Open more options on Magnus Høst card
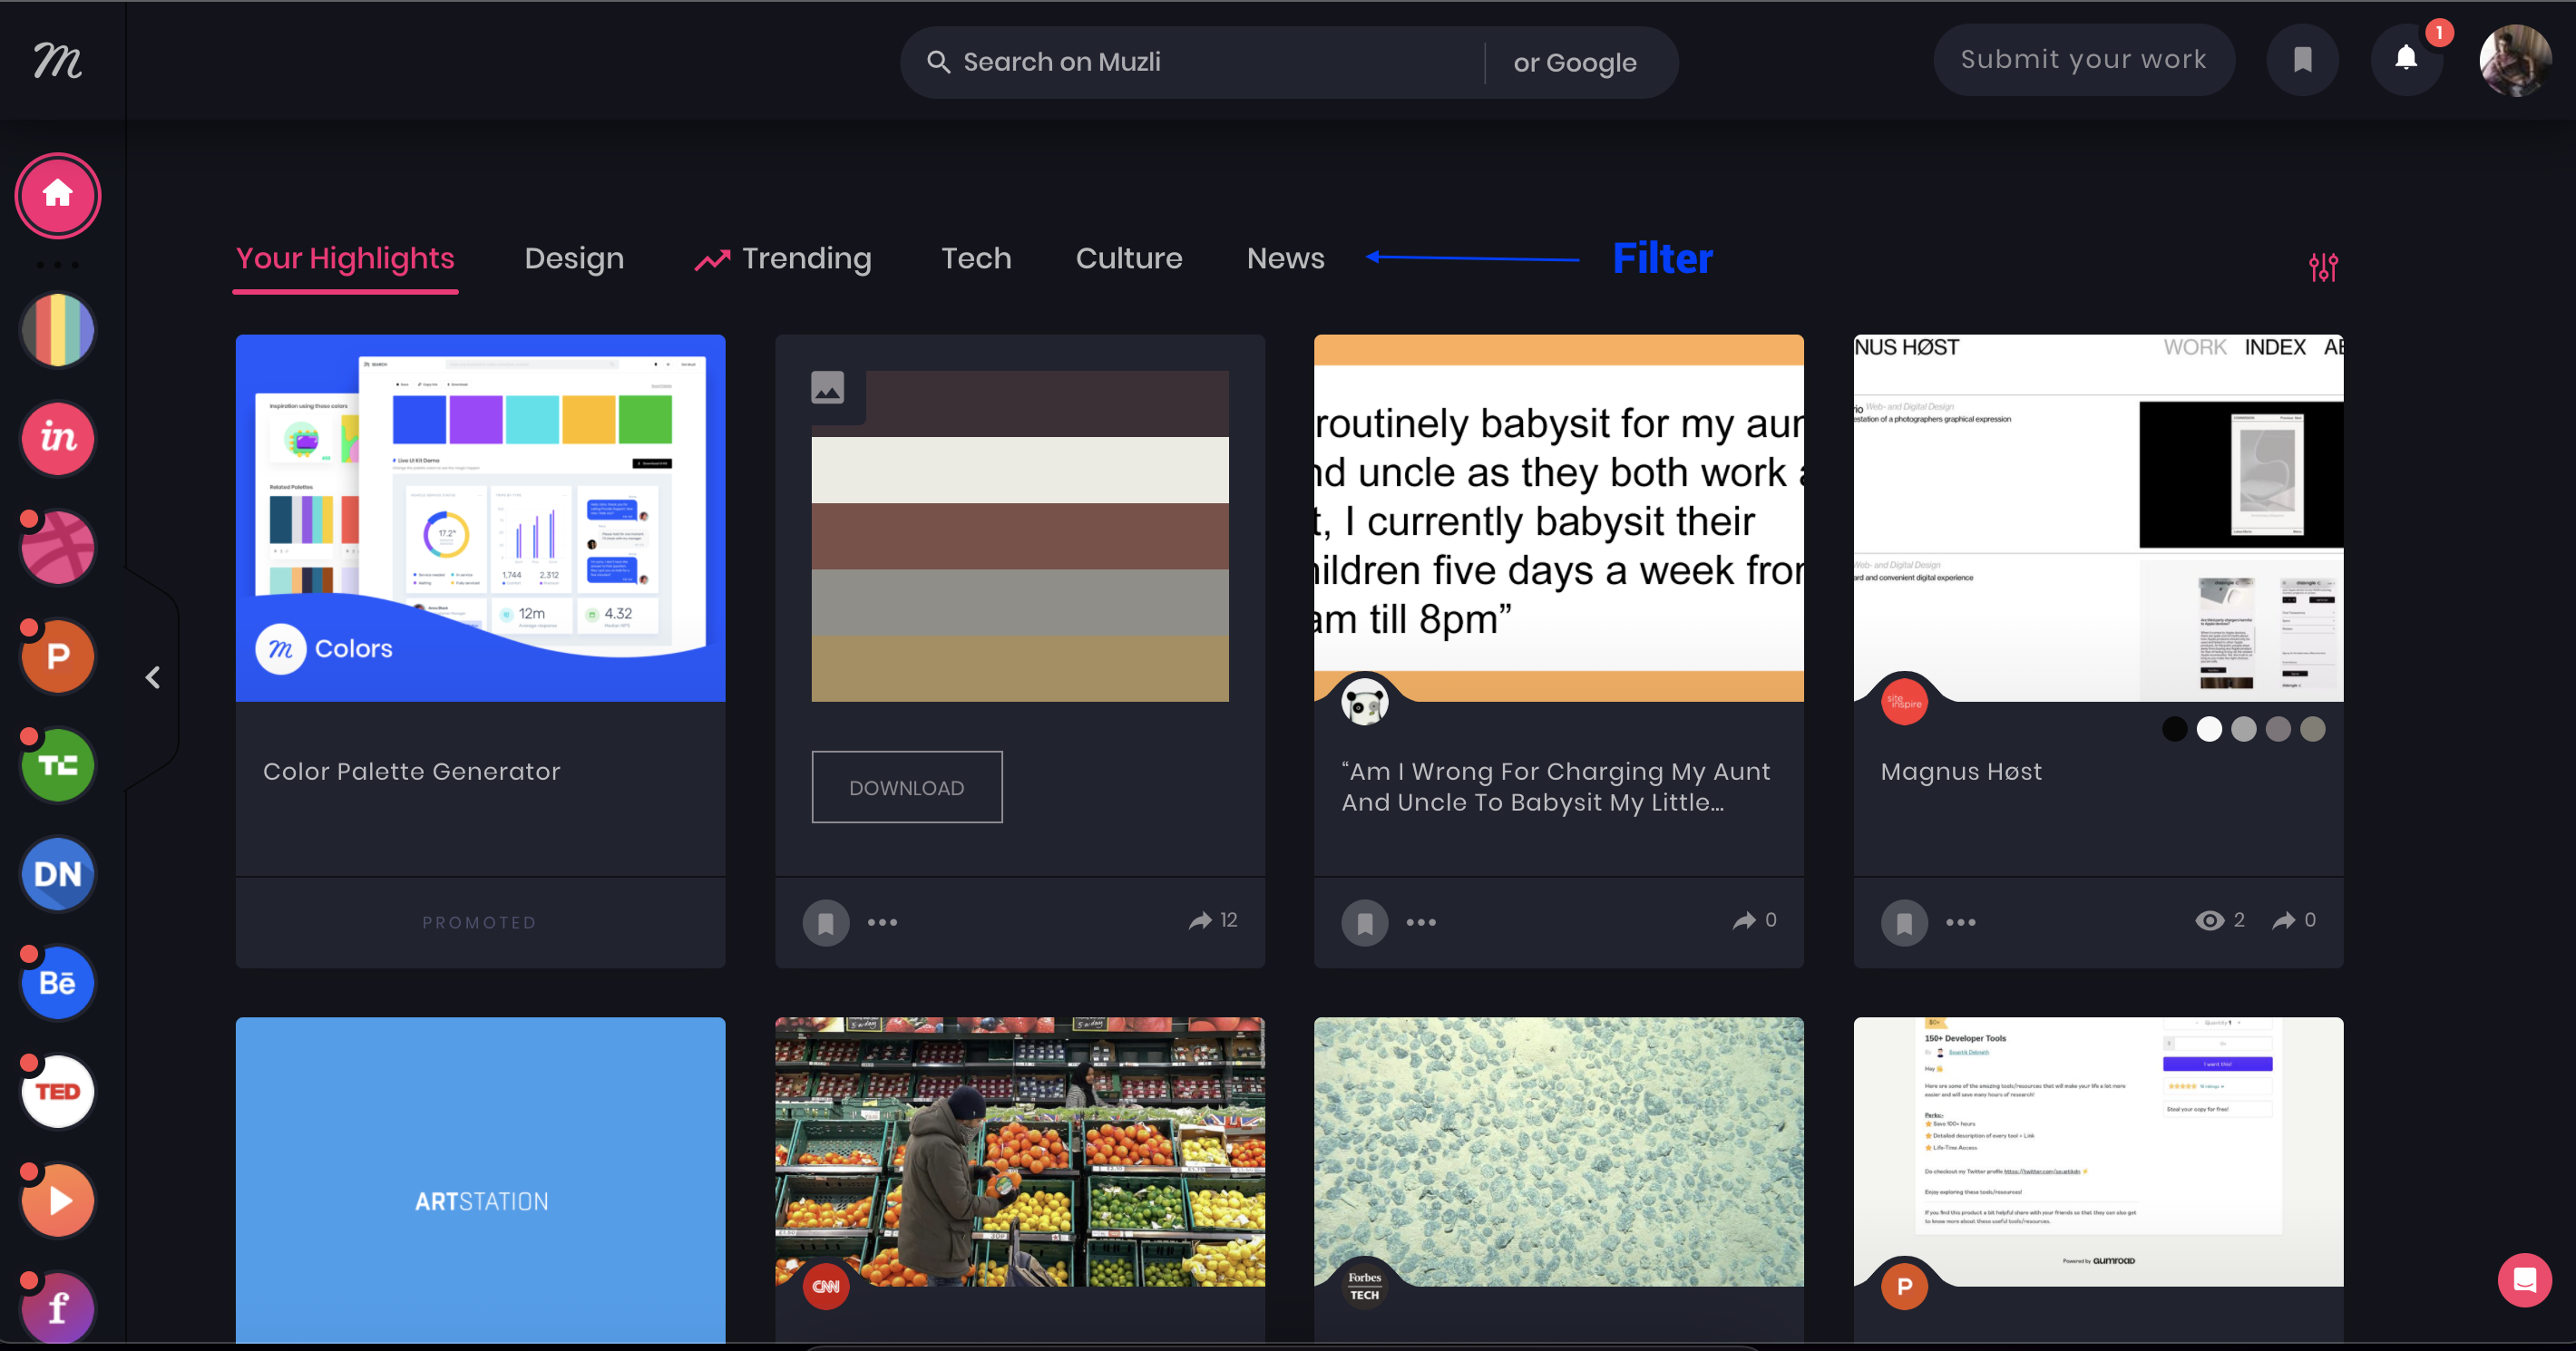 [x=1960, y=922]
